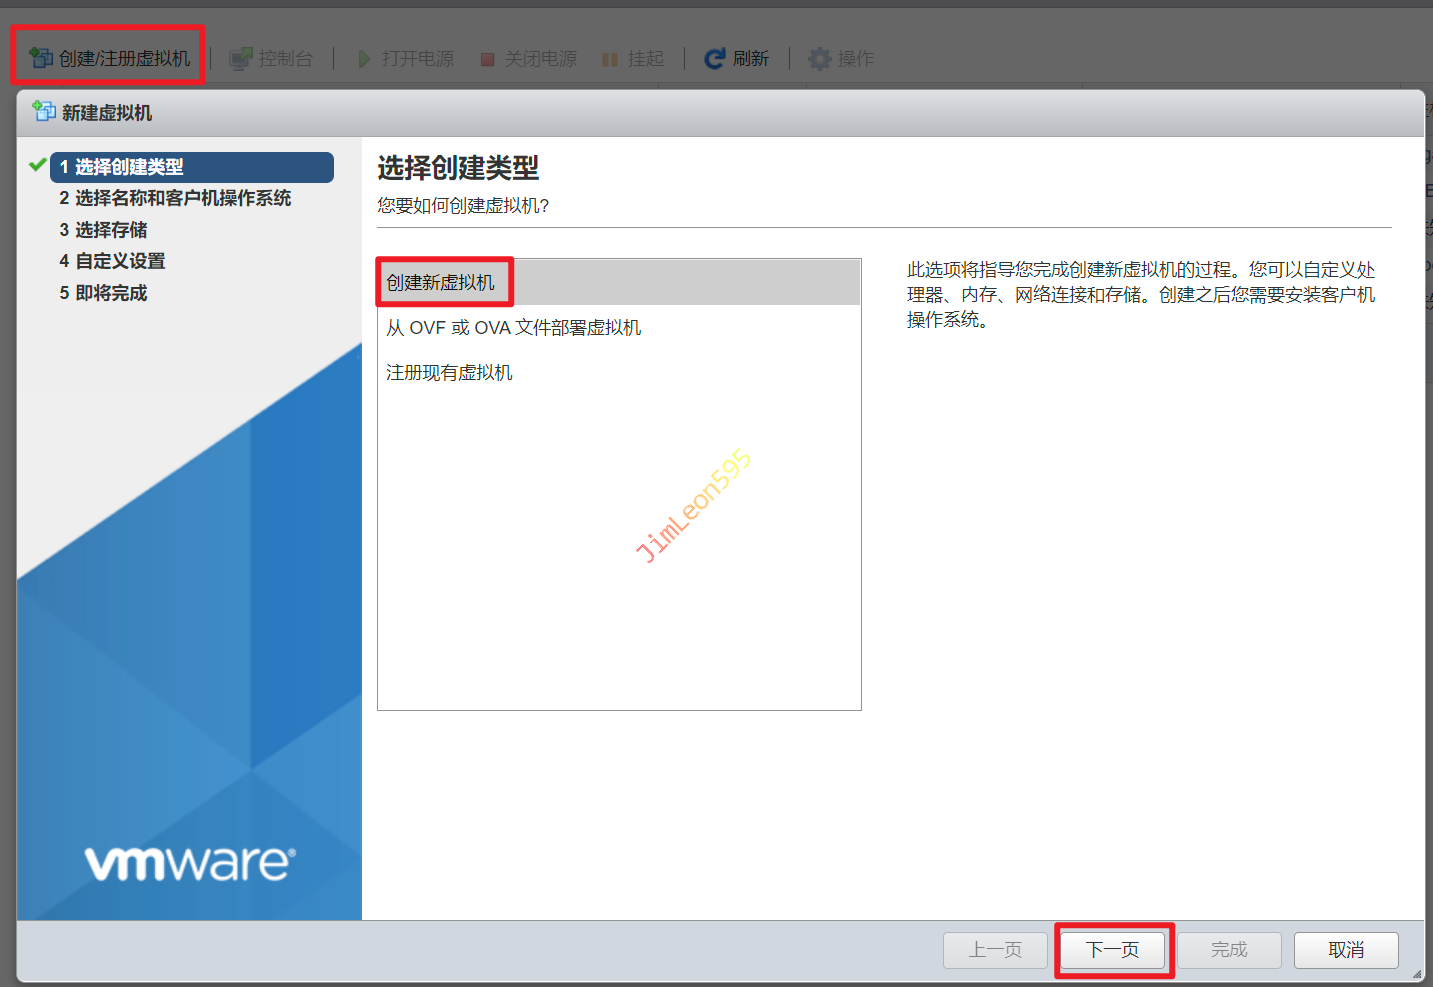Click the Suspend (挂起) pause icon

610,59
